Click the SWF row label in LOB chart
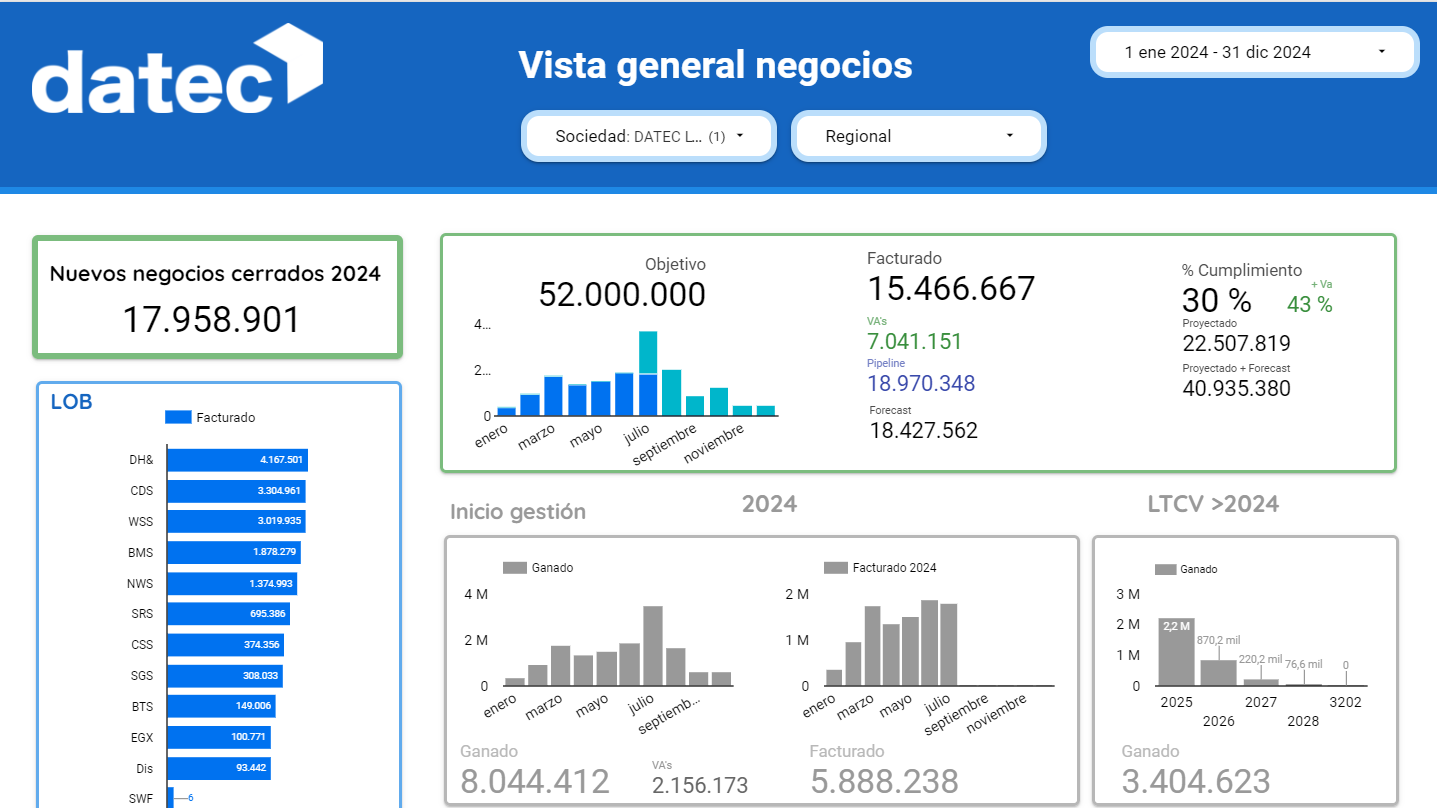The image size is (1437, 808). (x=141, y=798)
